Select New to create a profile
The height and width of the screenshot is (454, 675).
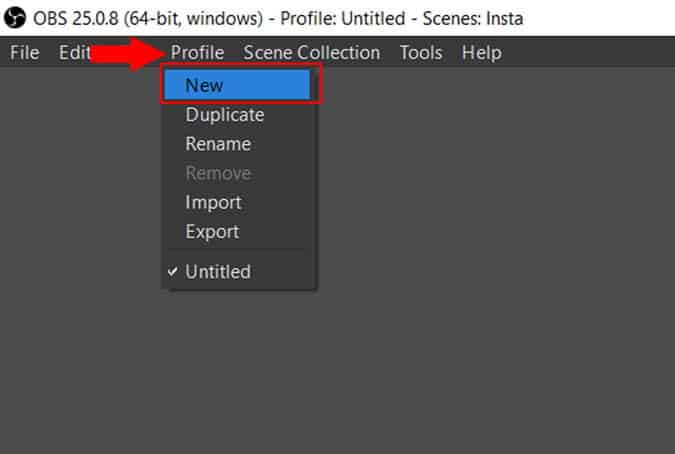[237, 85]
